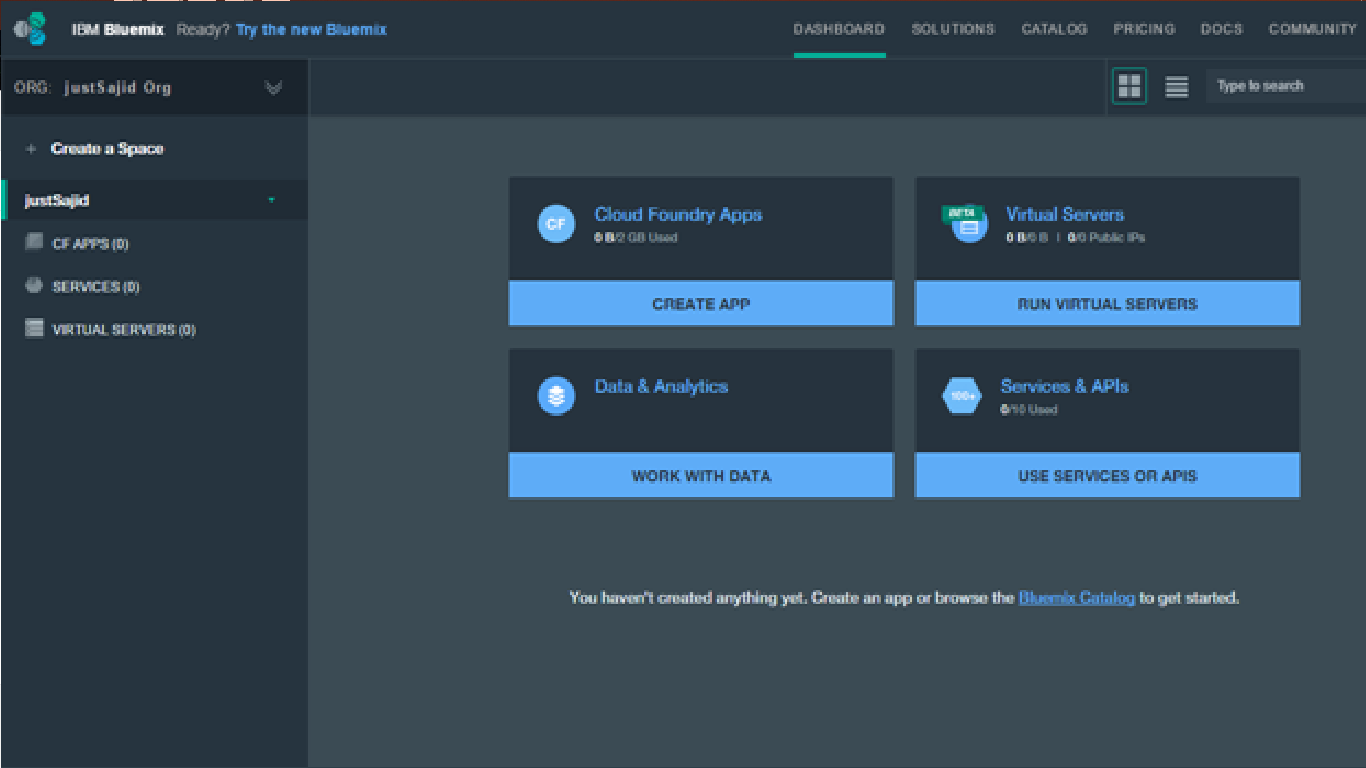Open the CATALOG tab
The image size is (1366, 768).
click(1054, 29)
